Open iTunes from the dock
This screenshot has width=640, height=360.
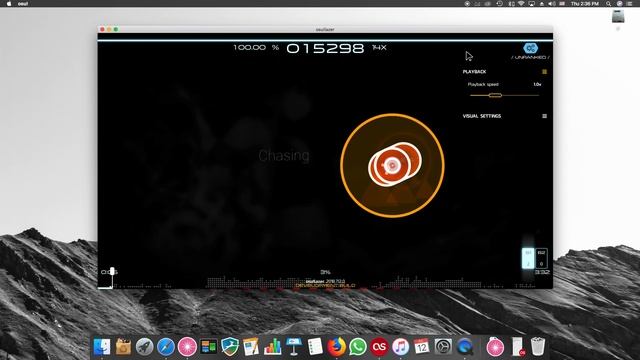click(x=400, y=347)
